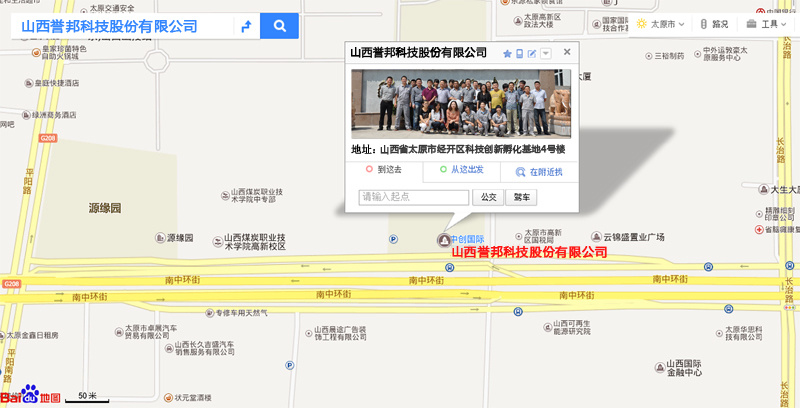Click the 太原交通安全 label at top
800x408 pixels.
[112, 9]
